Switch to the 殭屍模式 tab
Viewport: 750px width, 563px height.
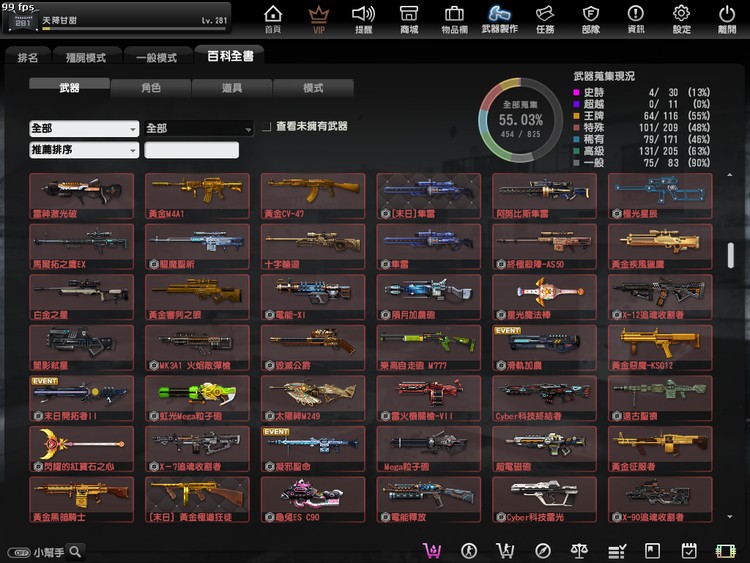(x=86, y=57)
